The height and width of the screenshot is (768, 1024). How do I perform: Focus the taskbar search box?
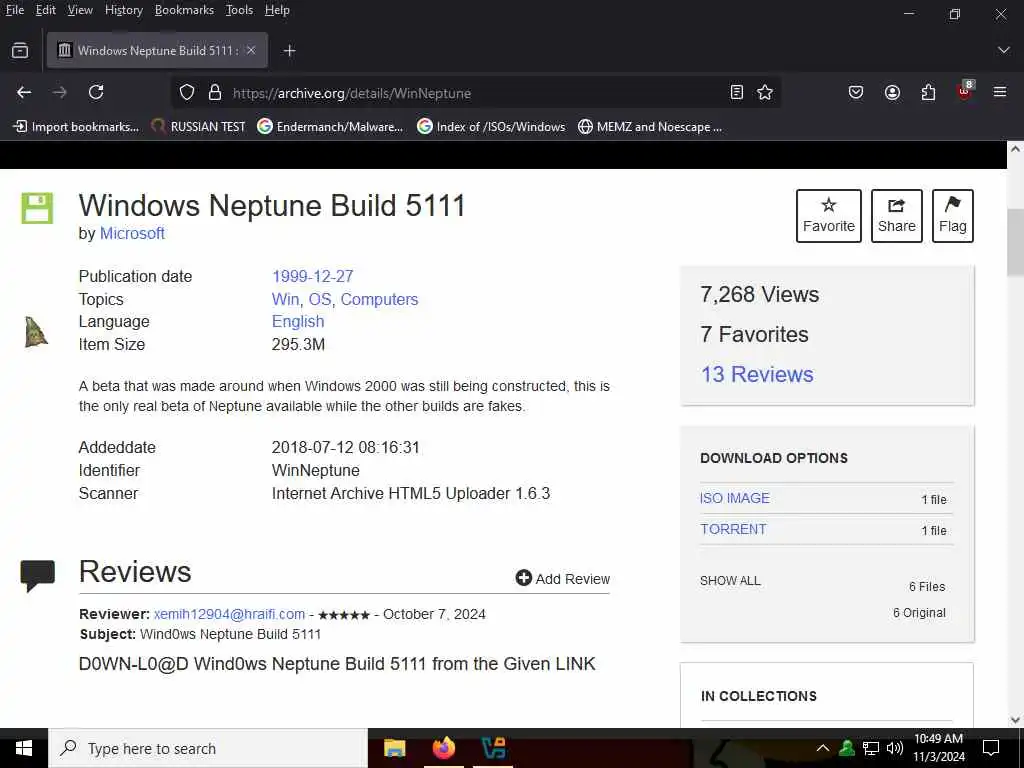click(208, 748)
